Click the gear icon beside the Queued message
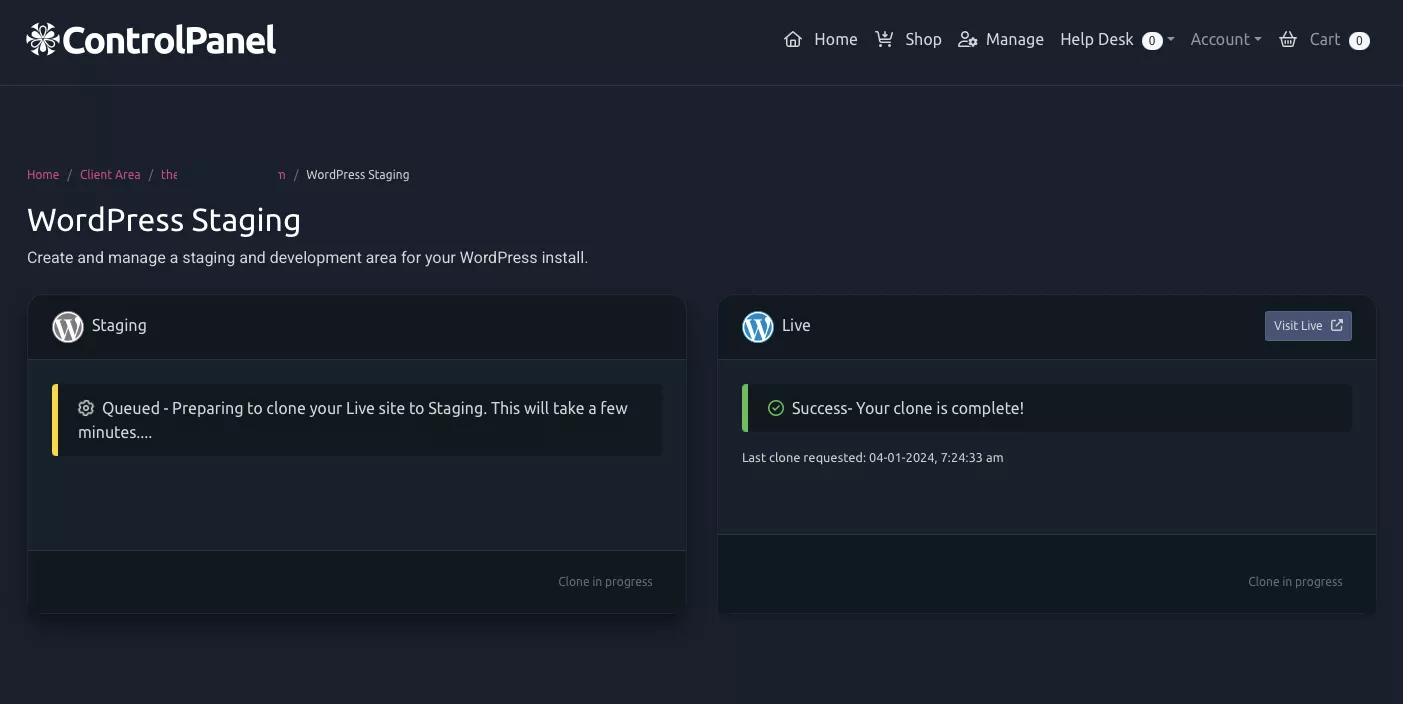1403x704 pixels. [x=86, y=408]
